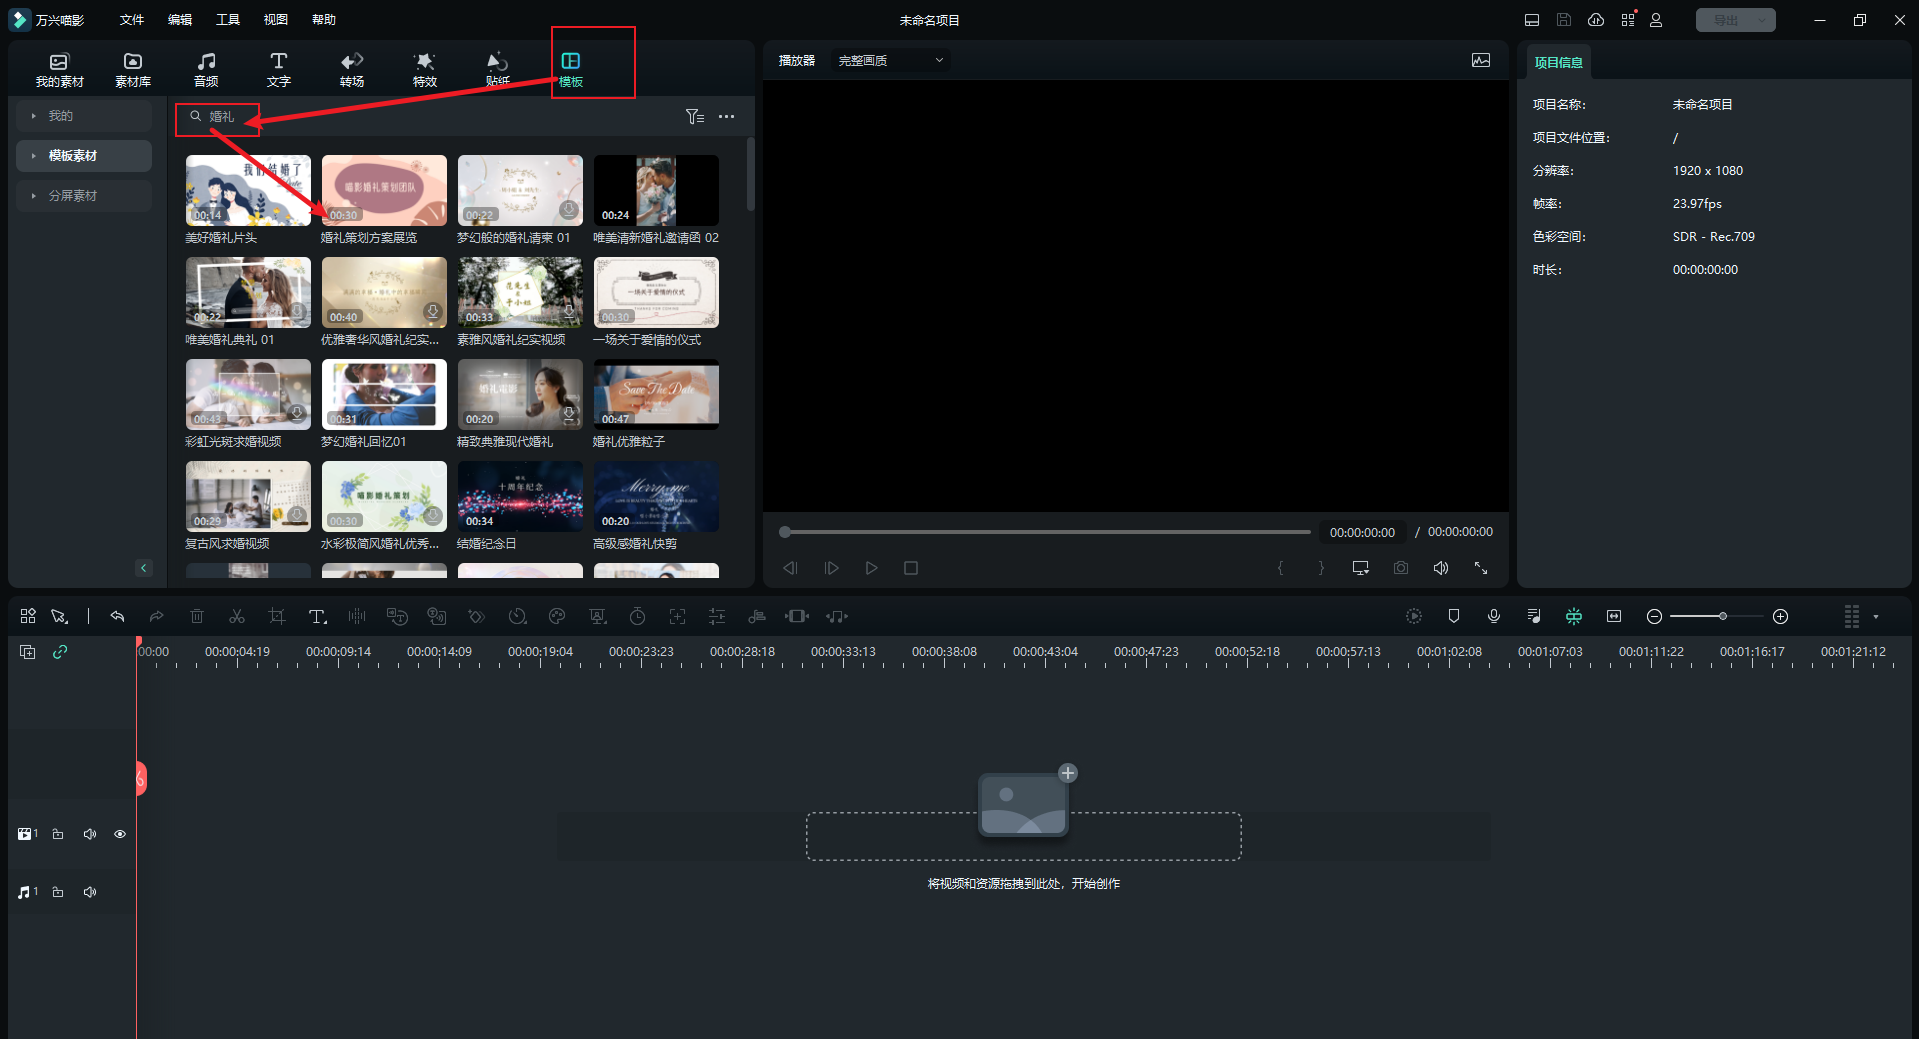Viewport: 1919px width, 1039px height.
Task: Click the 导出 export button
Action: (1725, 20)
